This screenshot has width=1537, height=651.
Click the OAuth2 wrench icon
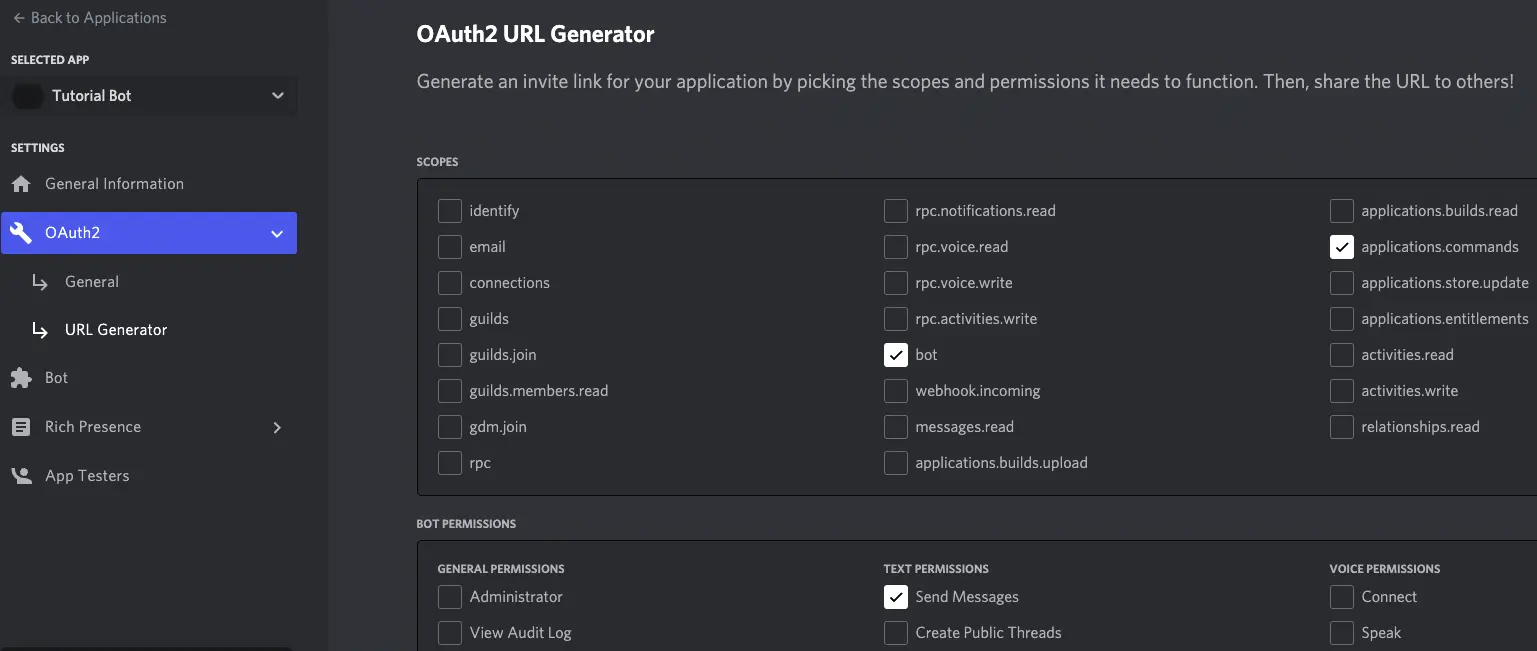pos(20,233)
